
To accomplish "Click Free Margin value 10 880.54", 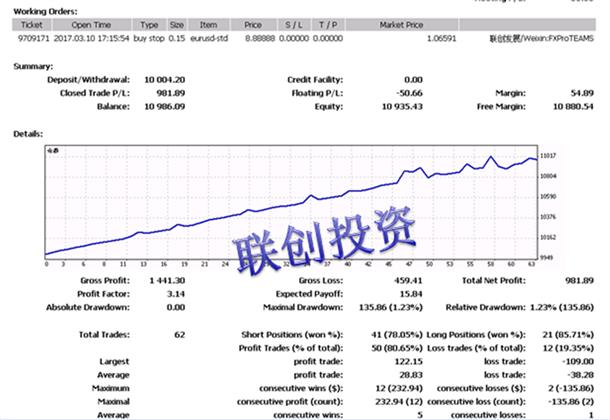I will coord(573,107).
